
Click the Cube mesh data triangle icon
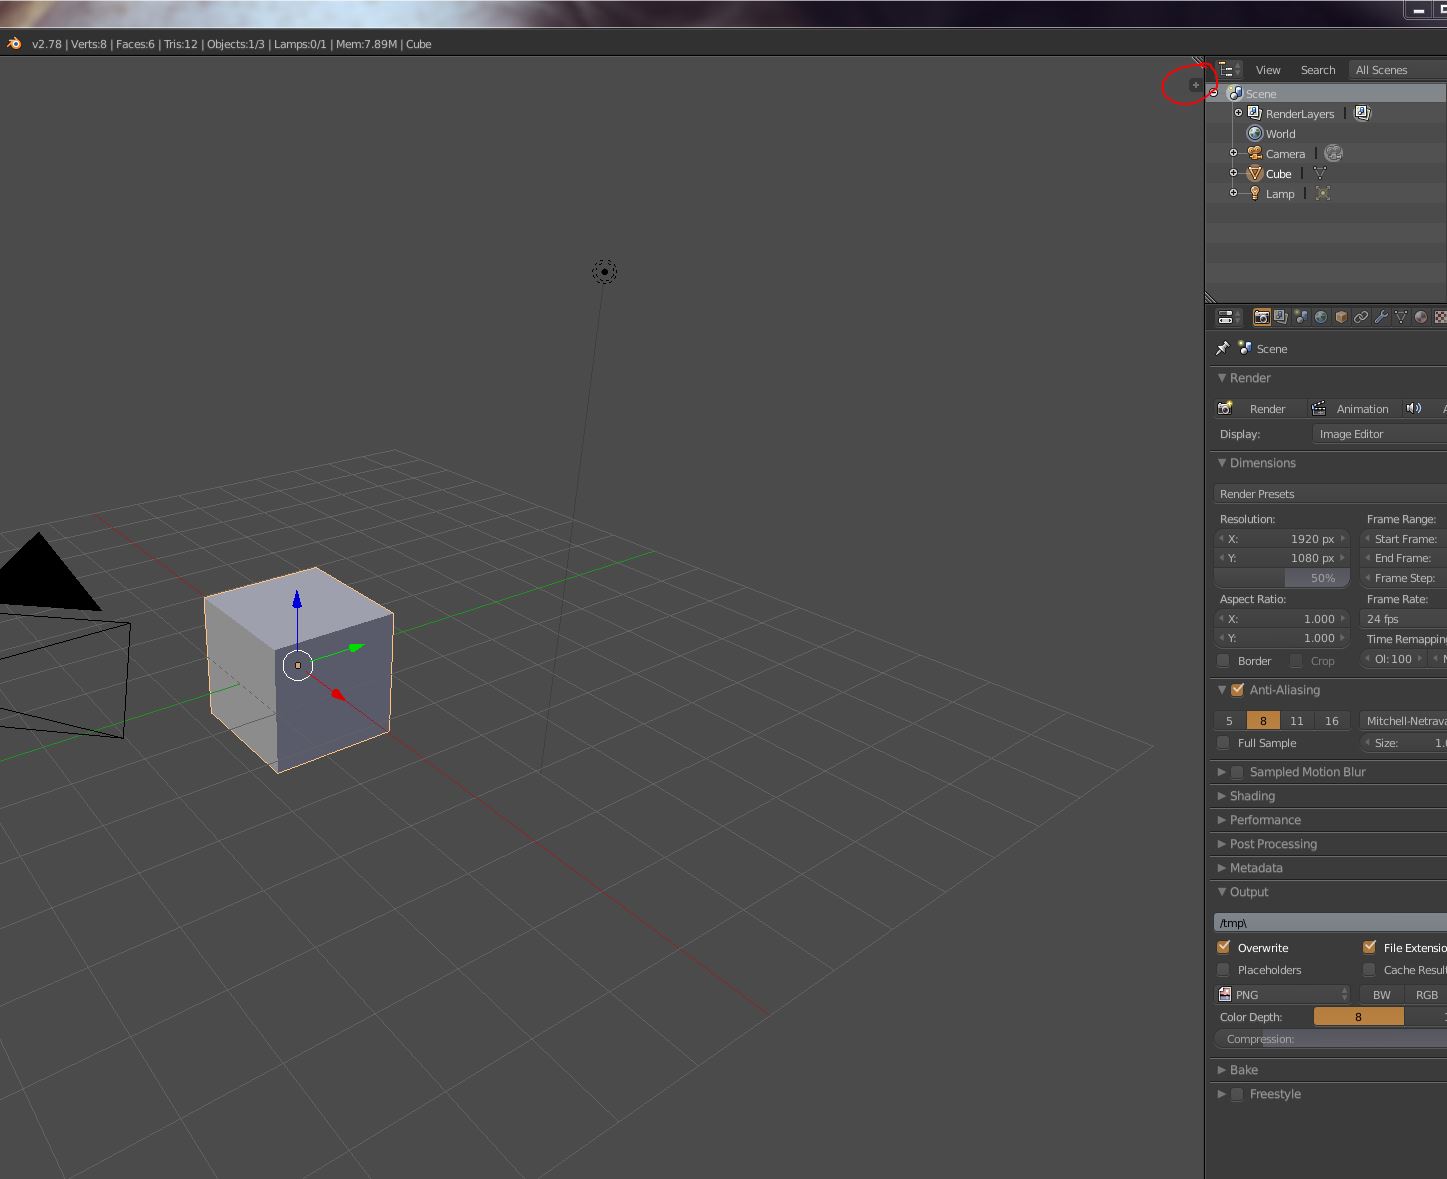click(x=1320, y=174)
